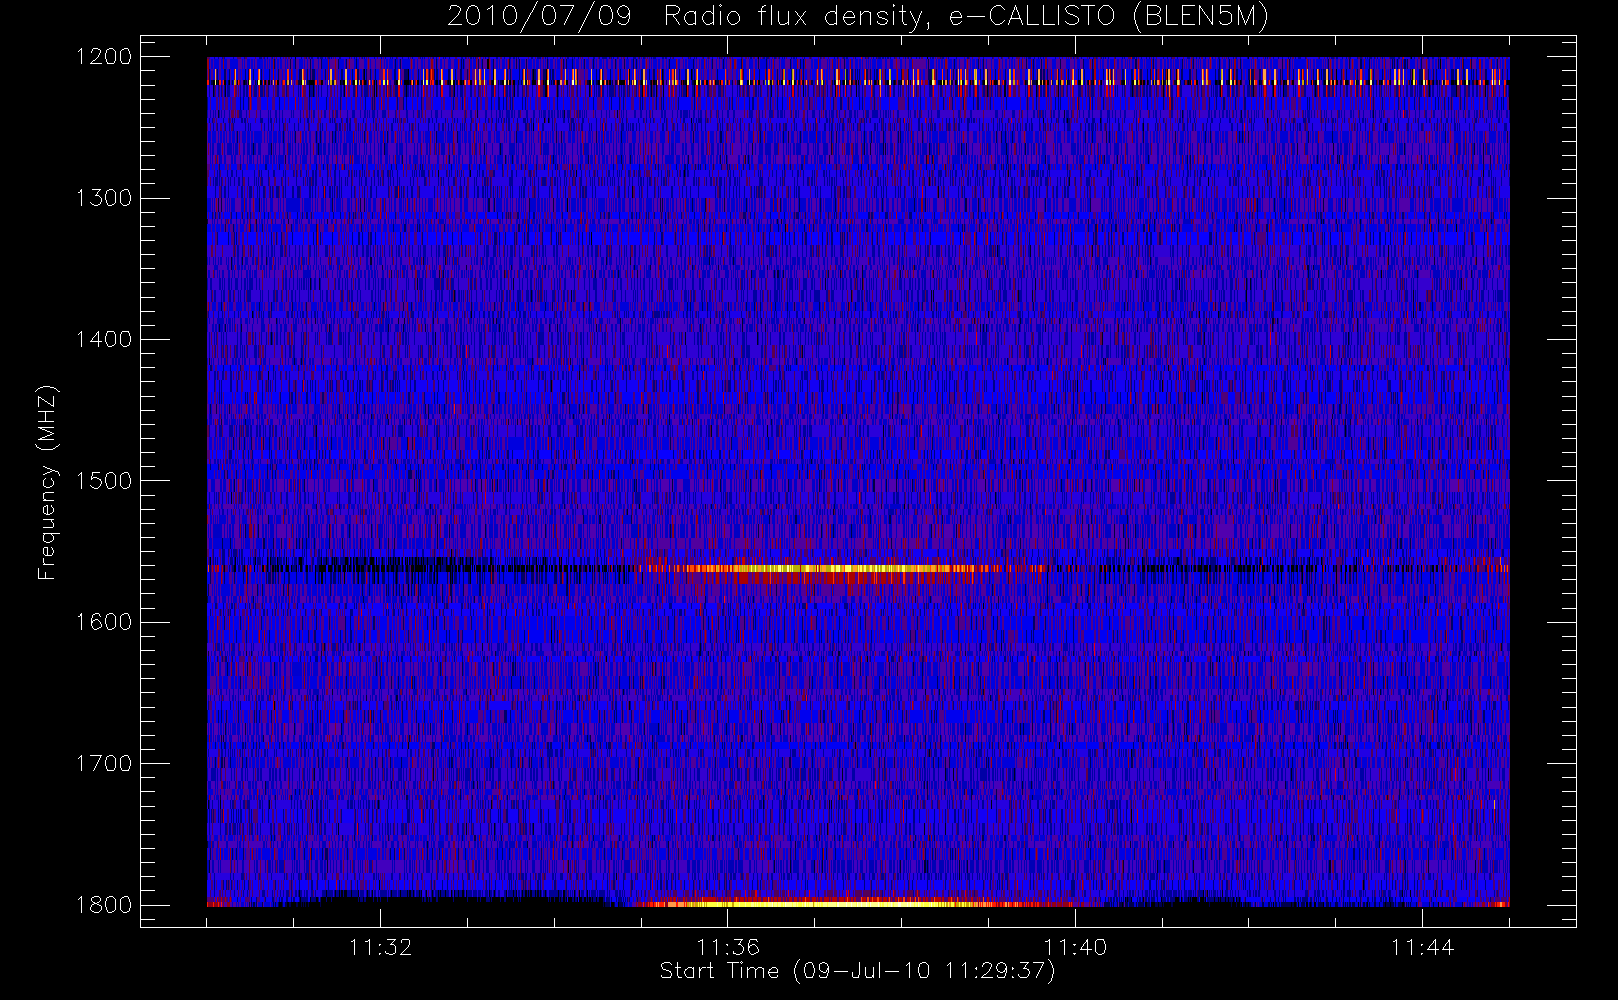Click the 1500 frequency tick label

(x=104, y=481)
